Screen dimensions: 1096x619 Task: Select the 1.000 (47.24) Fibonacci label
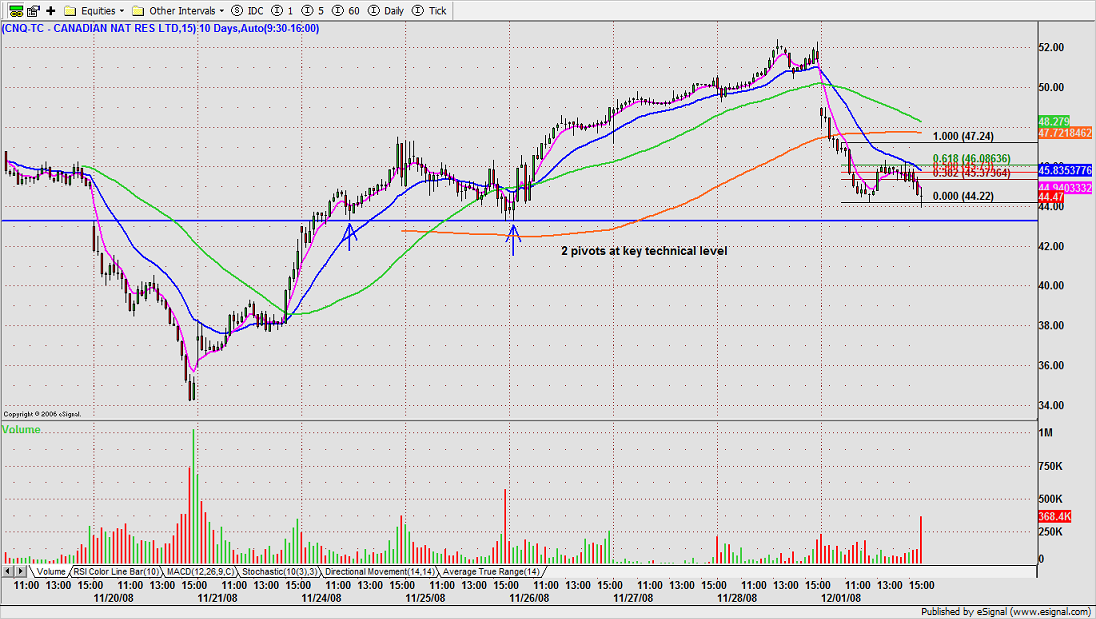pos(963,136)
